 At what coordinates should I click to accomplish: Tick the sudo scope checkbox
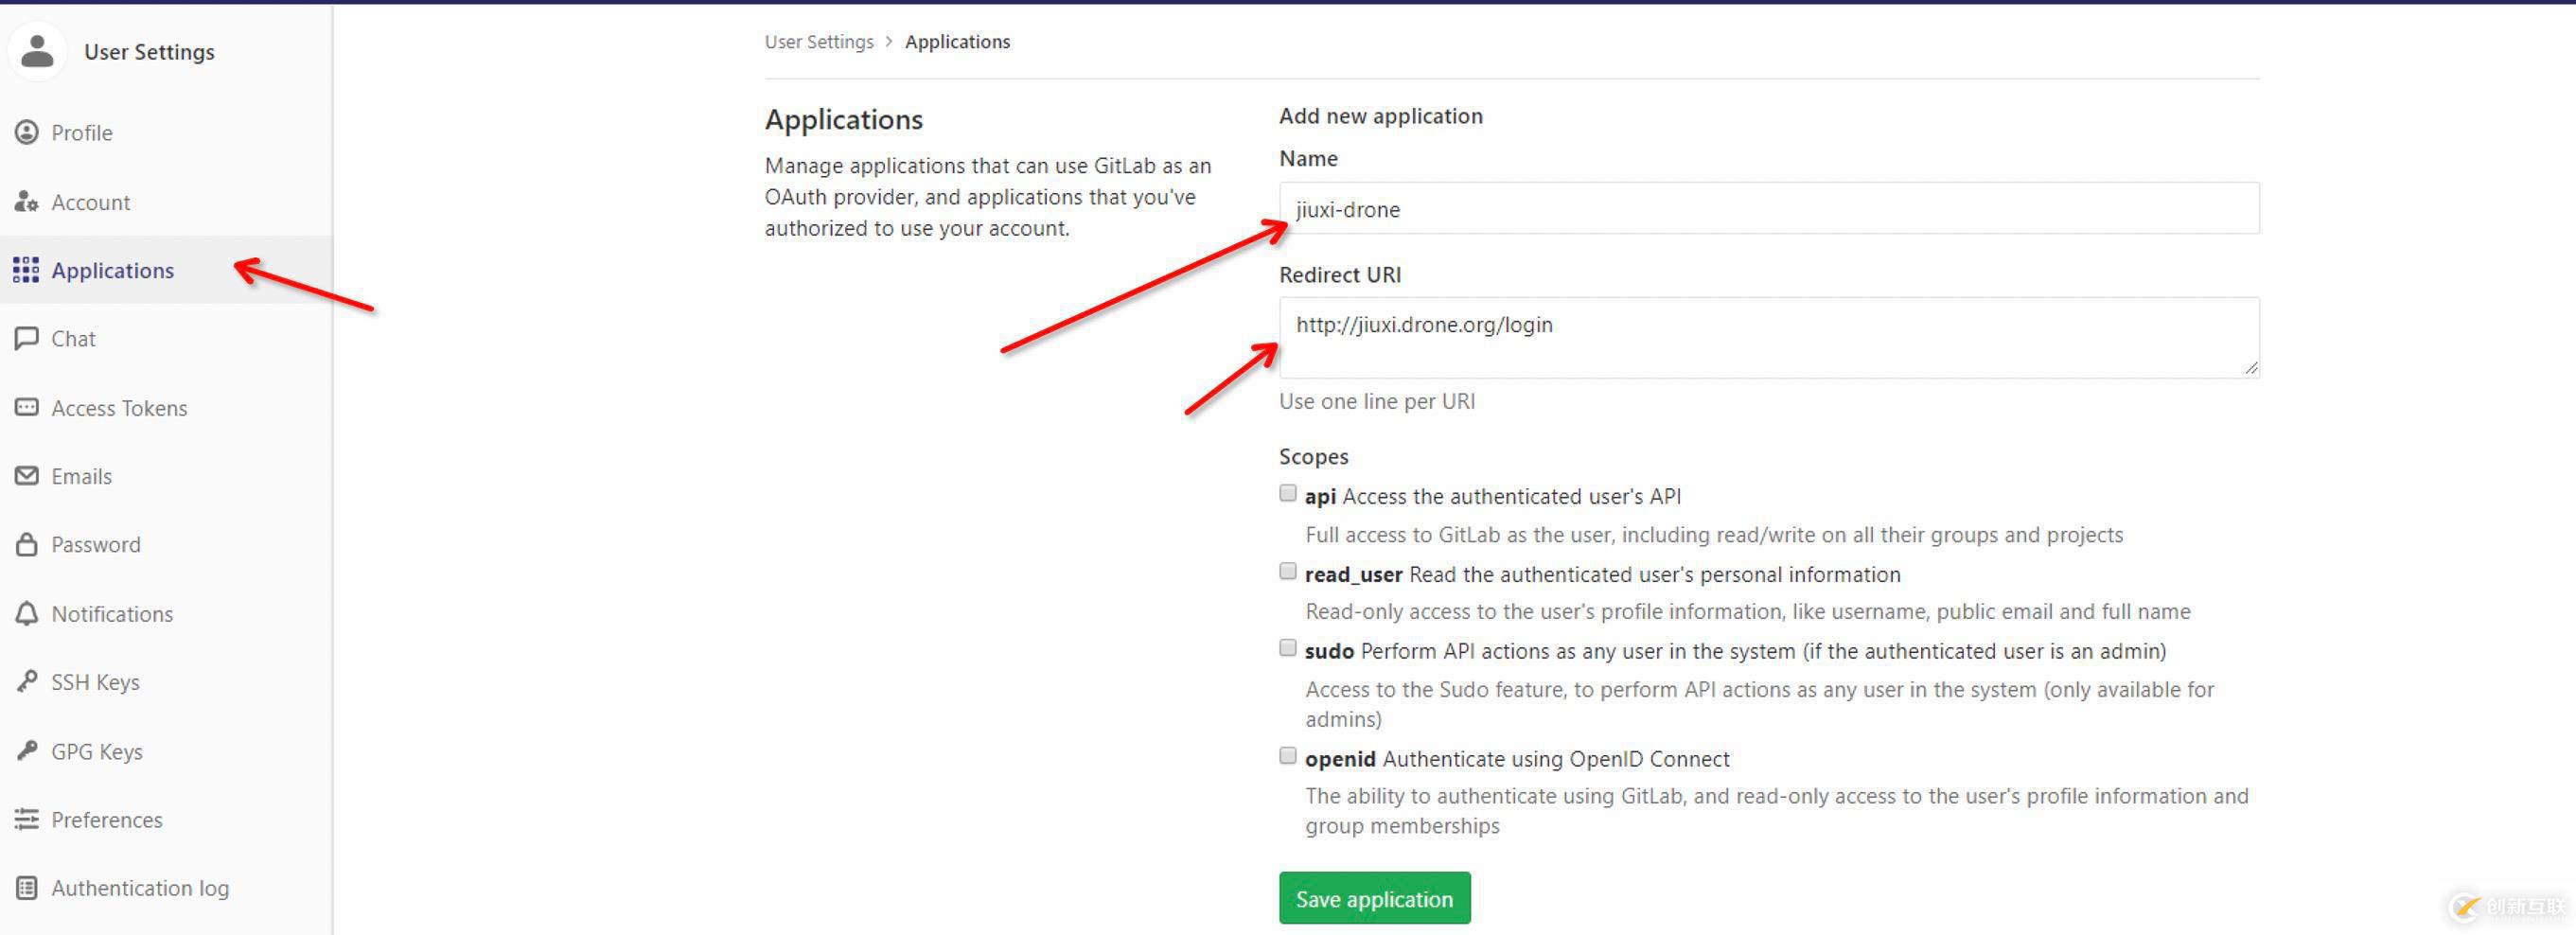[x=1288, y=649]
